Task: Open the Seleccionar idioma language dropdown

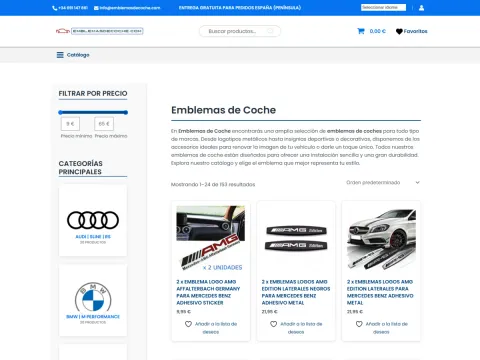Action: [383, 7]
